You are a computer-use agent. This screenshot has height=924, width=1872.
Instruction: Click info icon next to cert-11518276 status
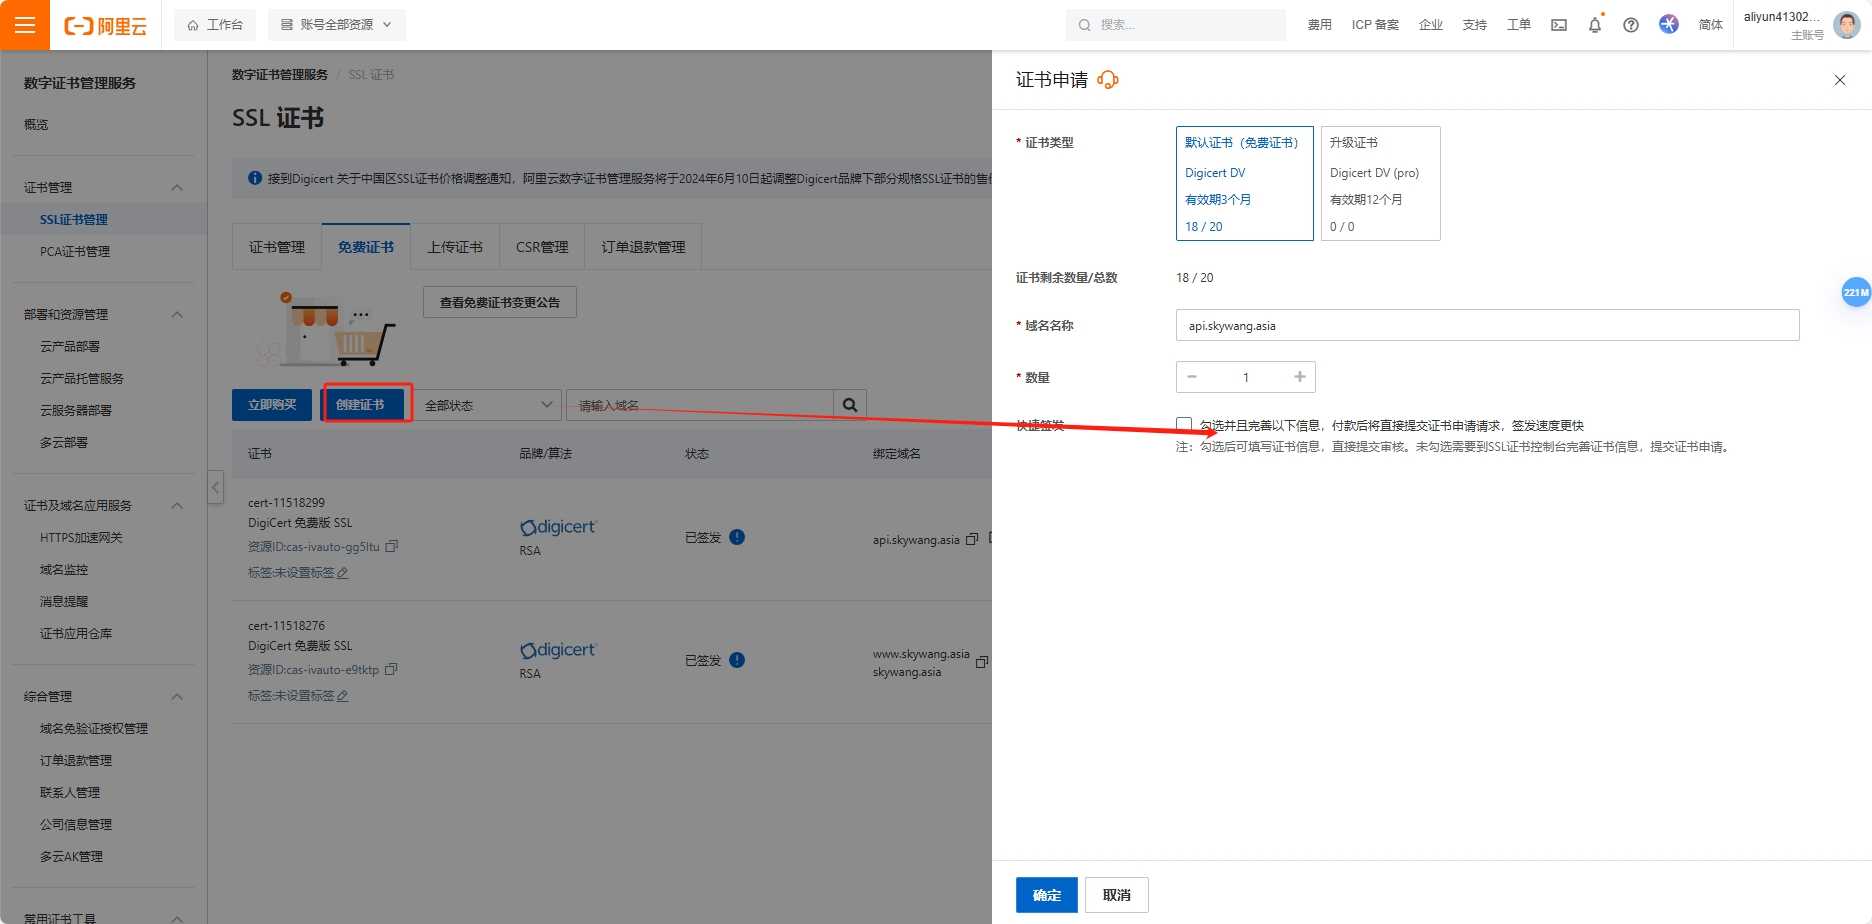point(737,660)
